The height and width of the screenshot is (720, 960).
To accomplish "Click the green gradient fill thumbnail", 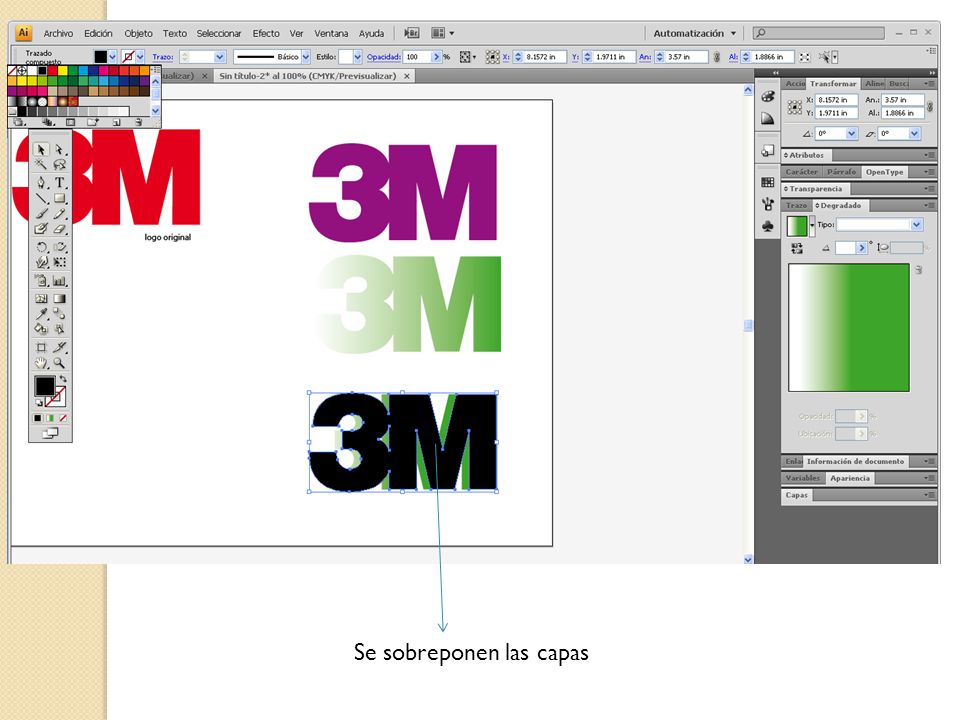I will [797, 226].
